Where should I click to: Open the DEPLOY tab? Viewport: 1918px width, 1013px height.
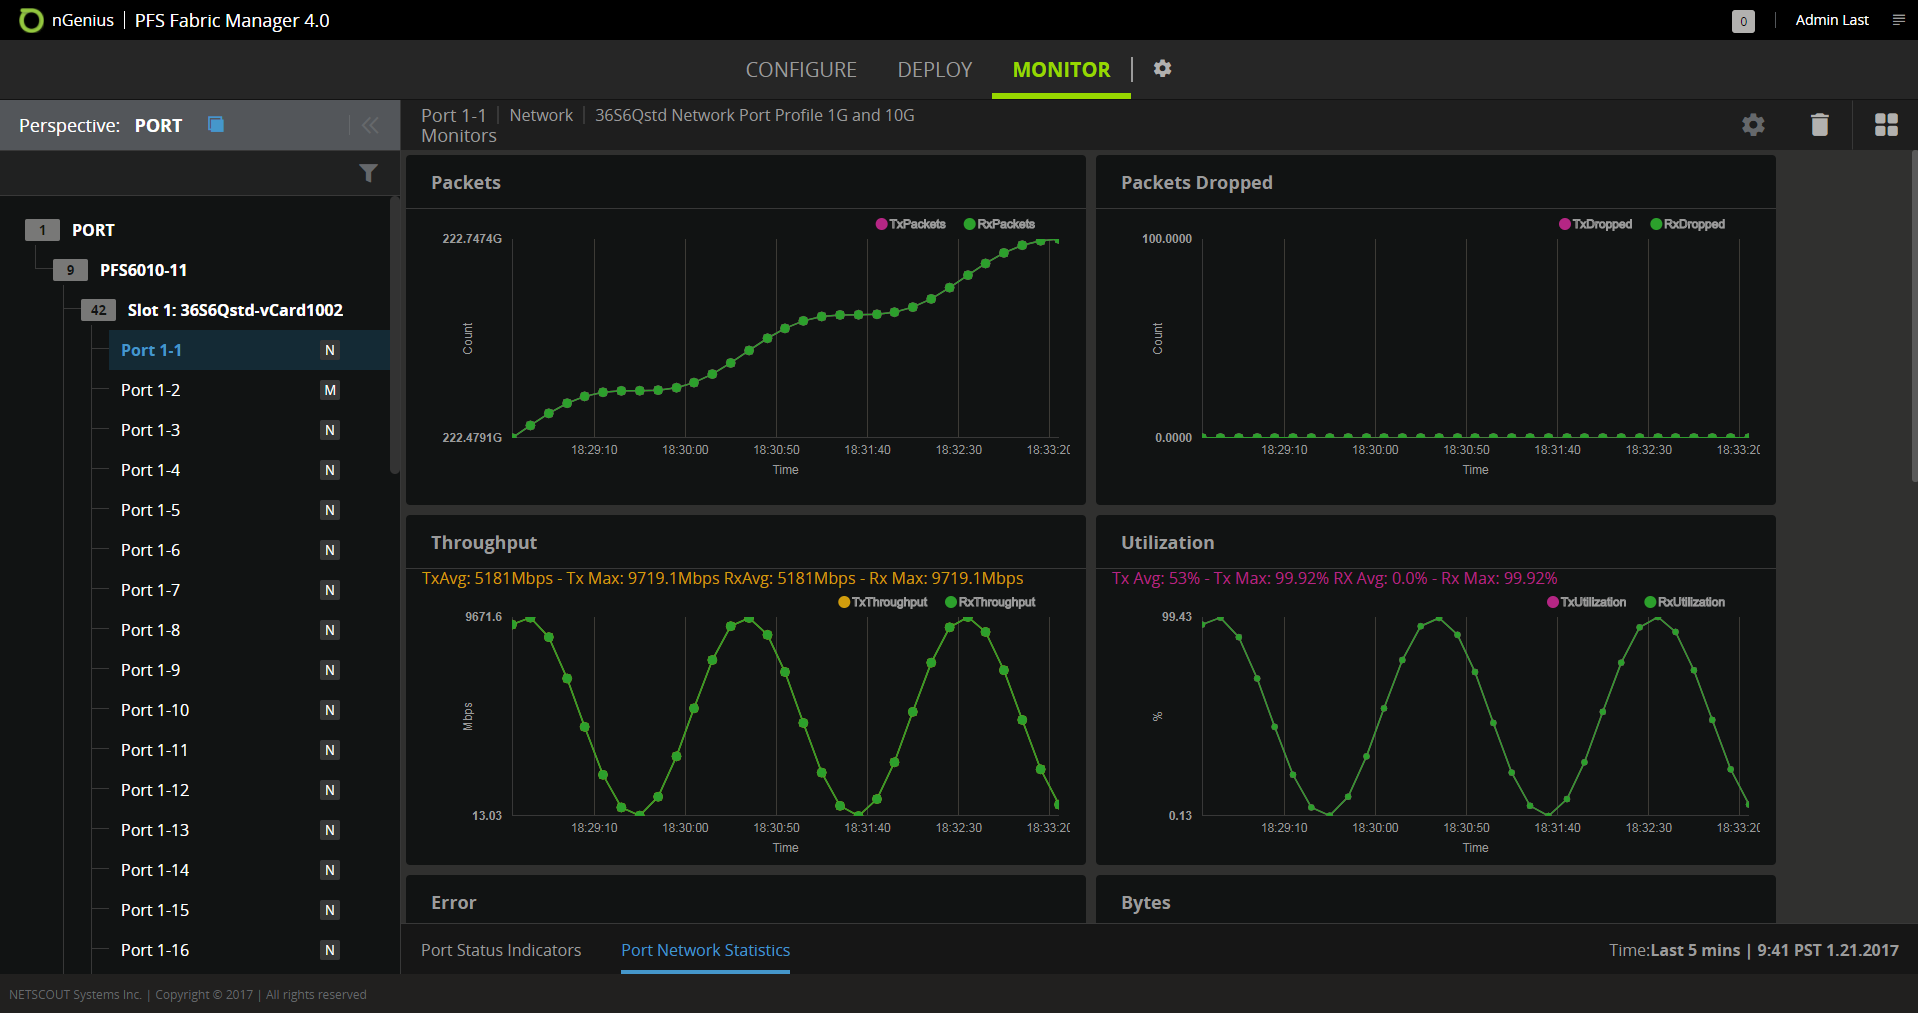[x=935, y=70]
